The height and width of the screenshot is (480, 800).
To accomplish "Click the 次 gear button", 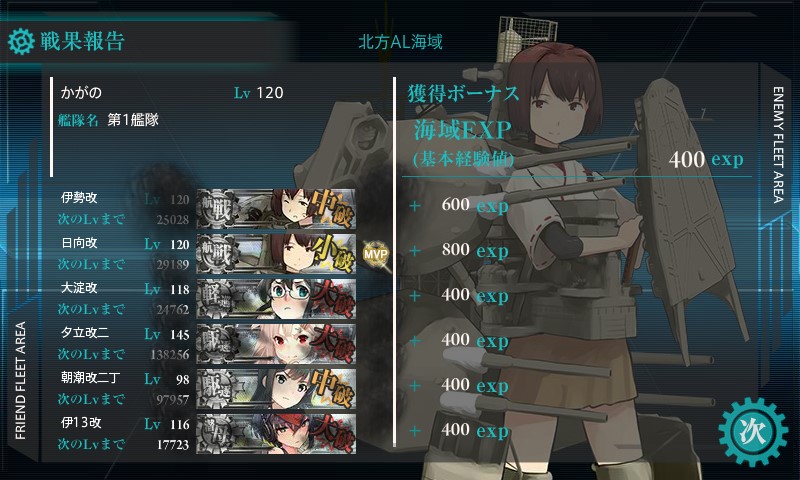I will pos(753,432).
